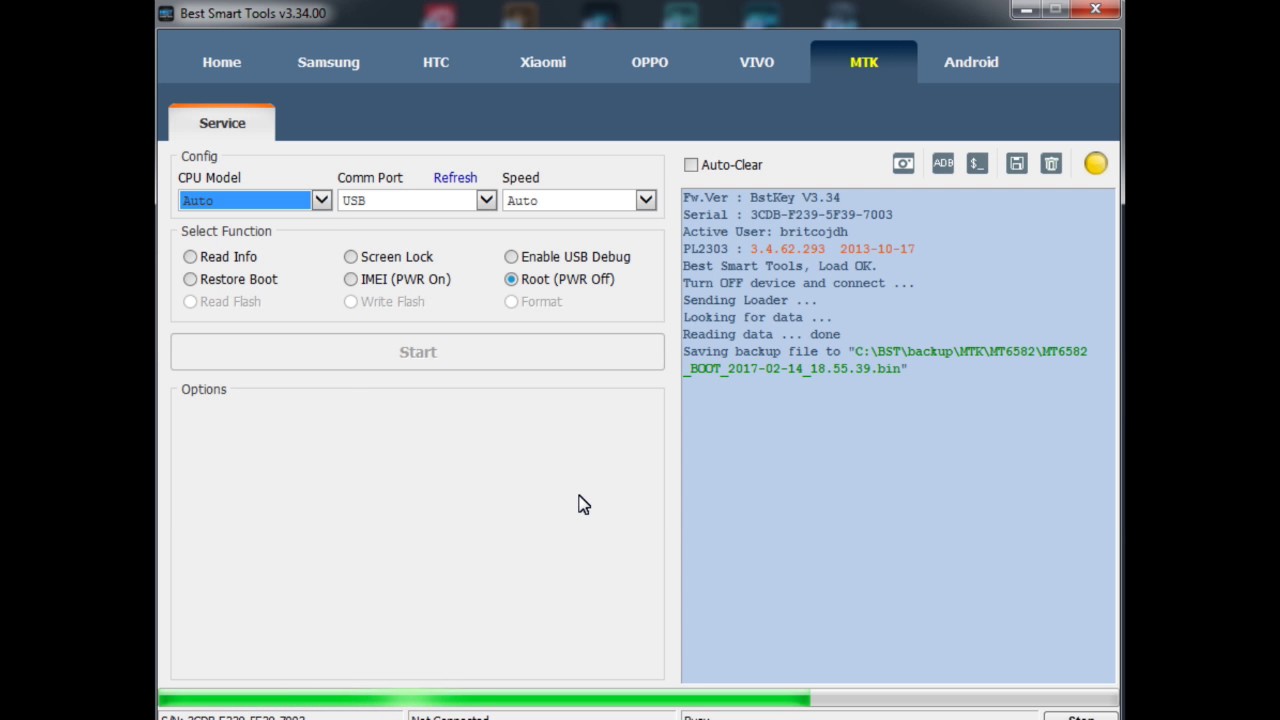Image resolution: width=1280 pixels, height=720 pixels.
Task: Select the MTK tab
Action: (x=864, y=62)
